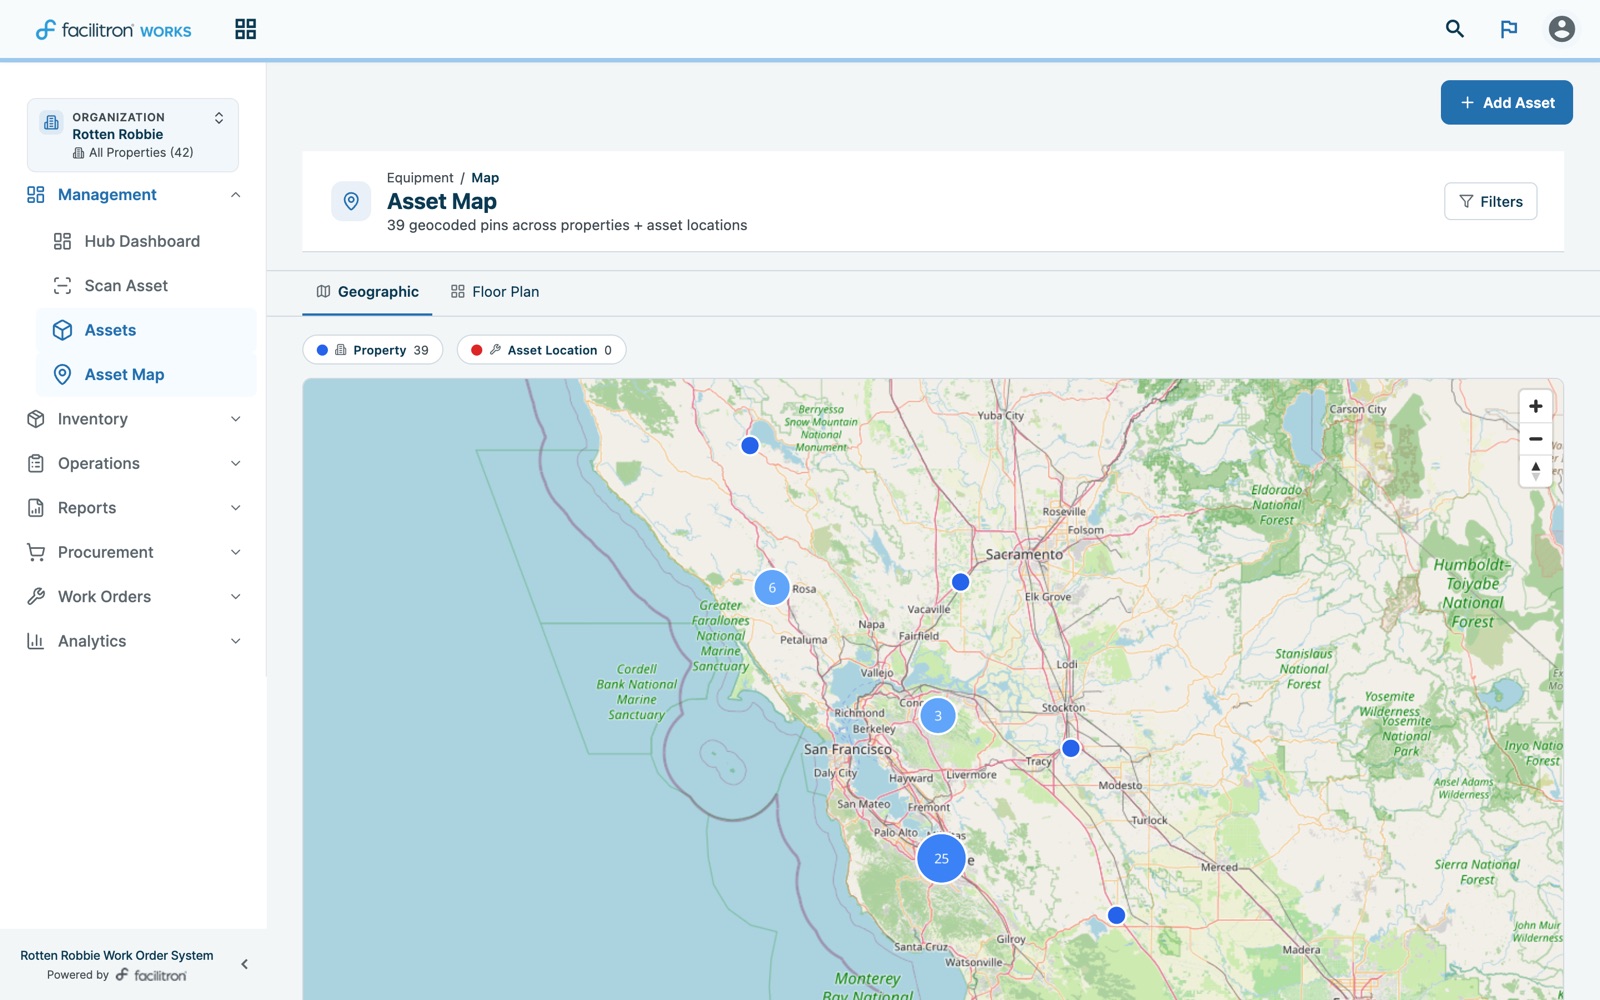This screenshot has height=1000, width=1600.
Task: Click "All Properties (42)" text
Action: [141, 153]
